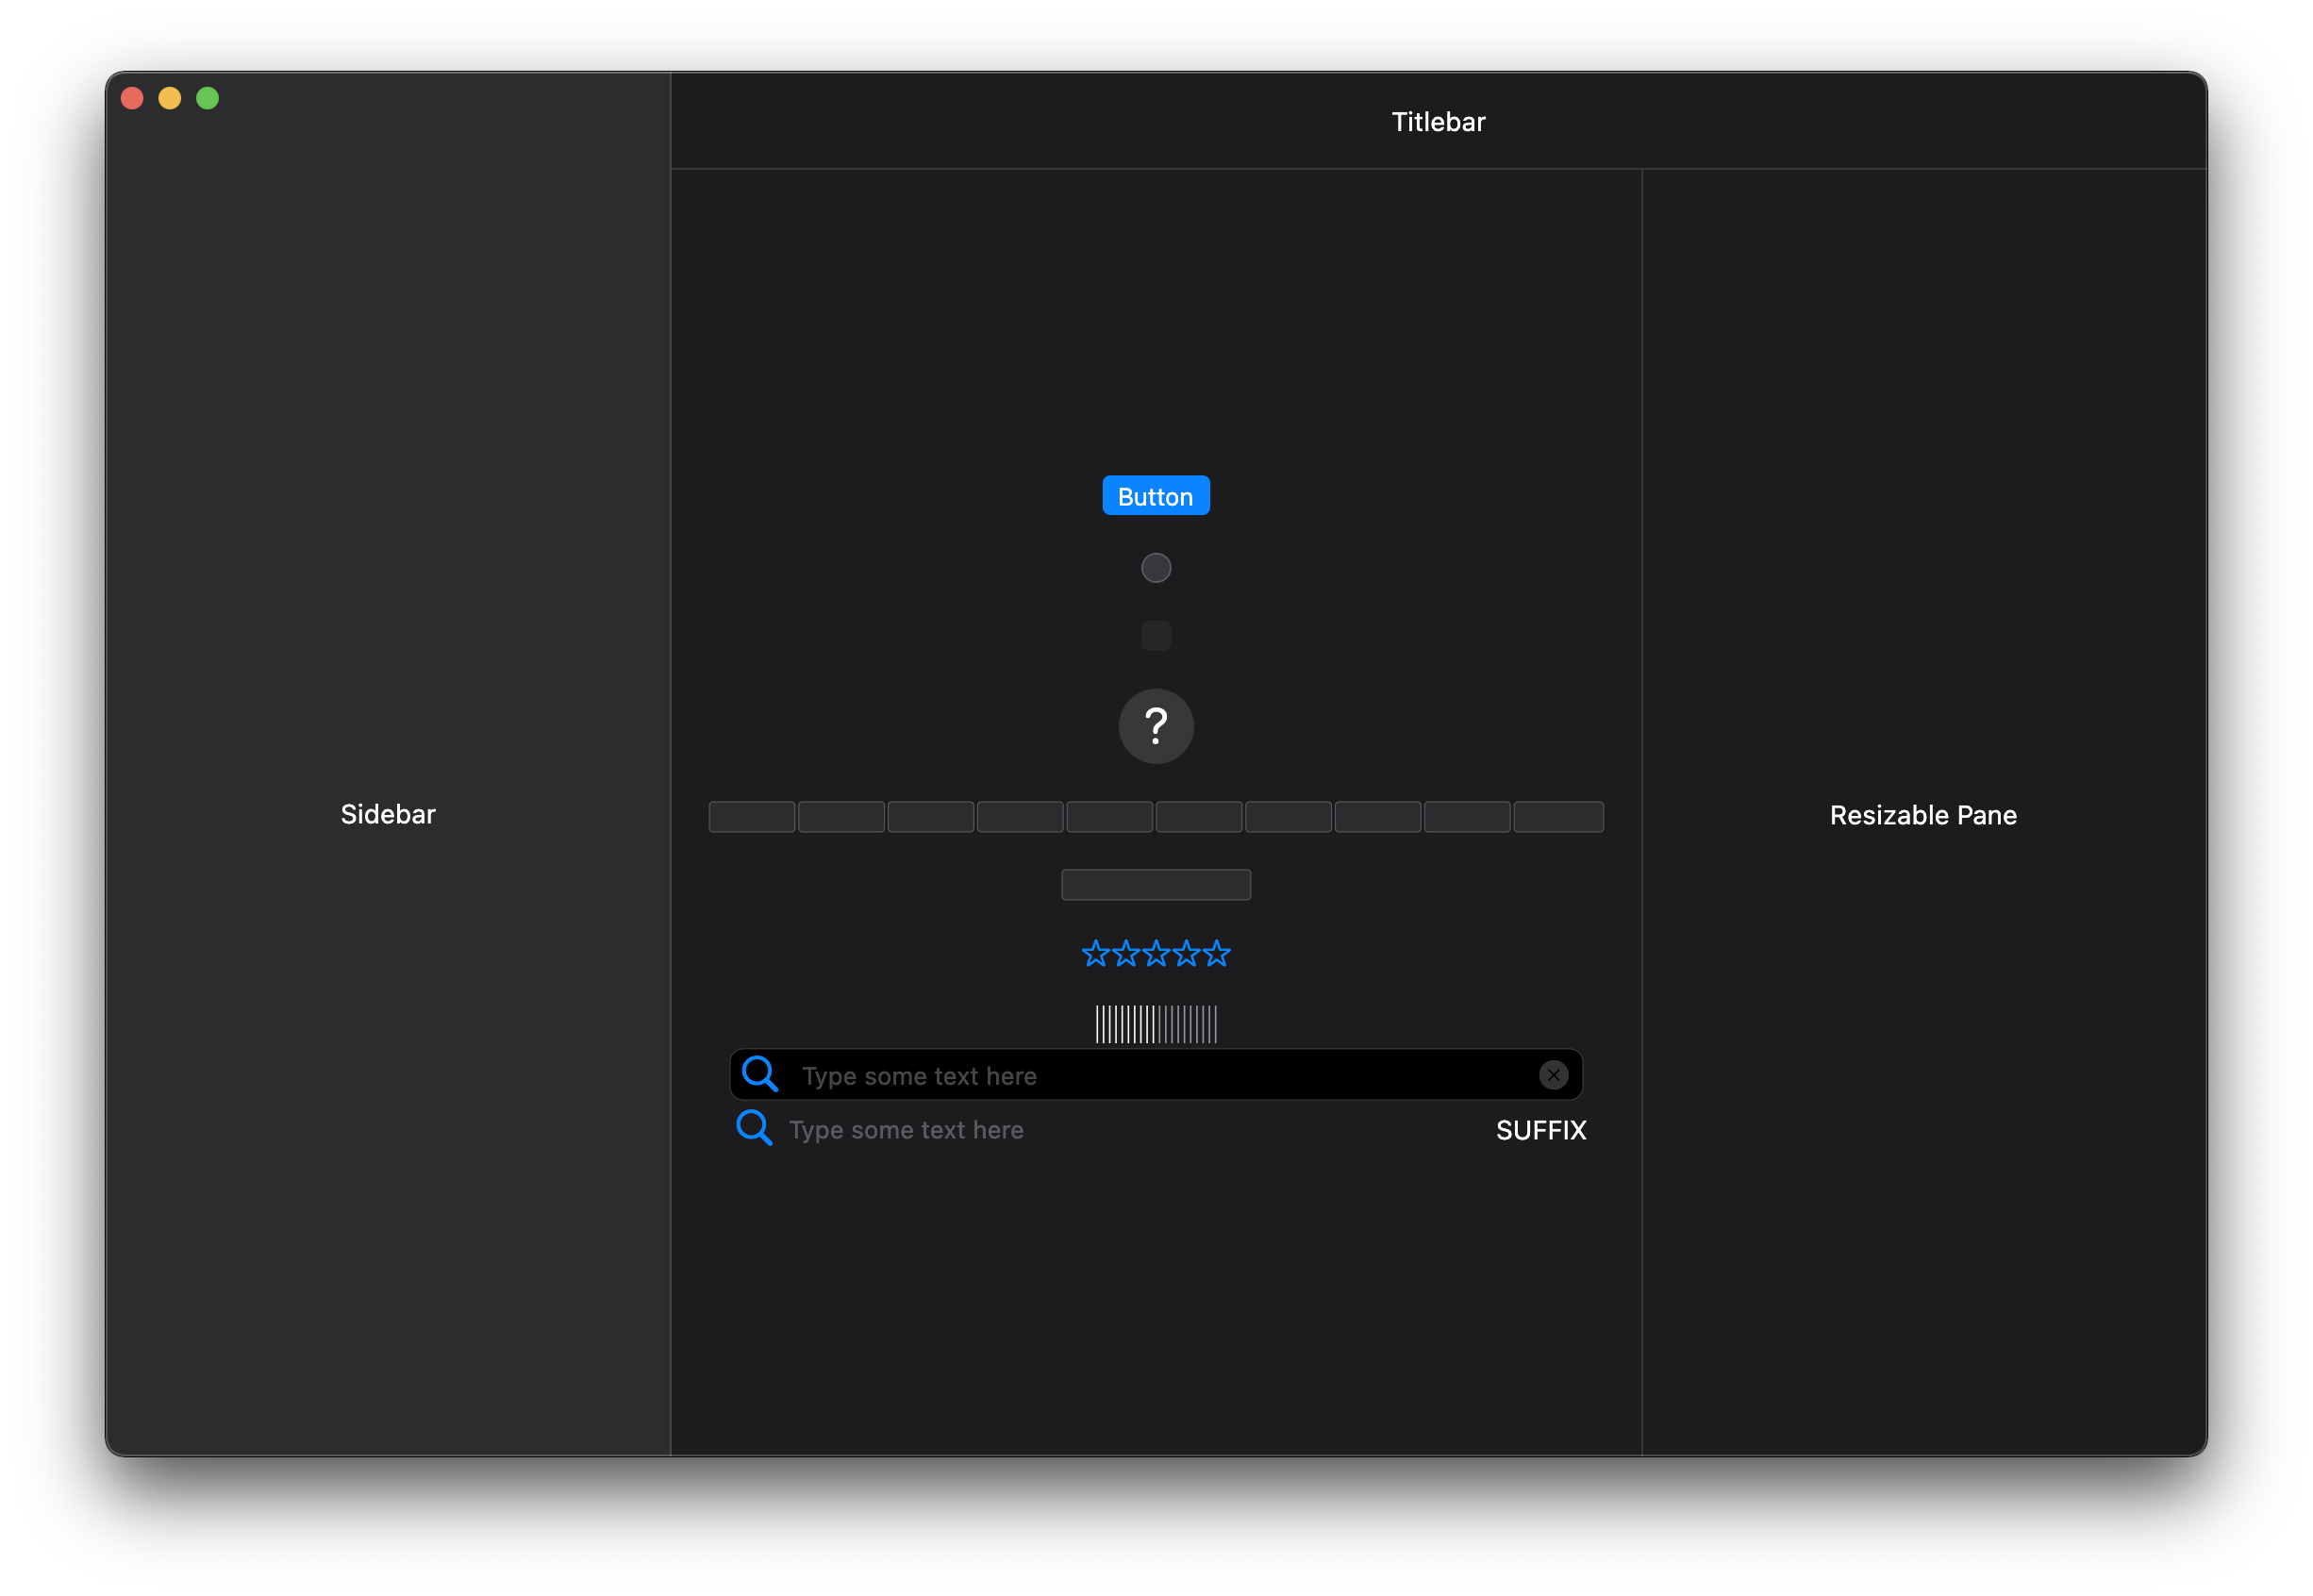The image size is (2313, 1596).
Task: Click the fifth and last rating star
Action: [1217, 954]
